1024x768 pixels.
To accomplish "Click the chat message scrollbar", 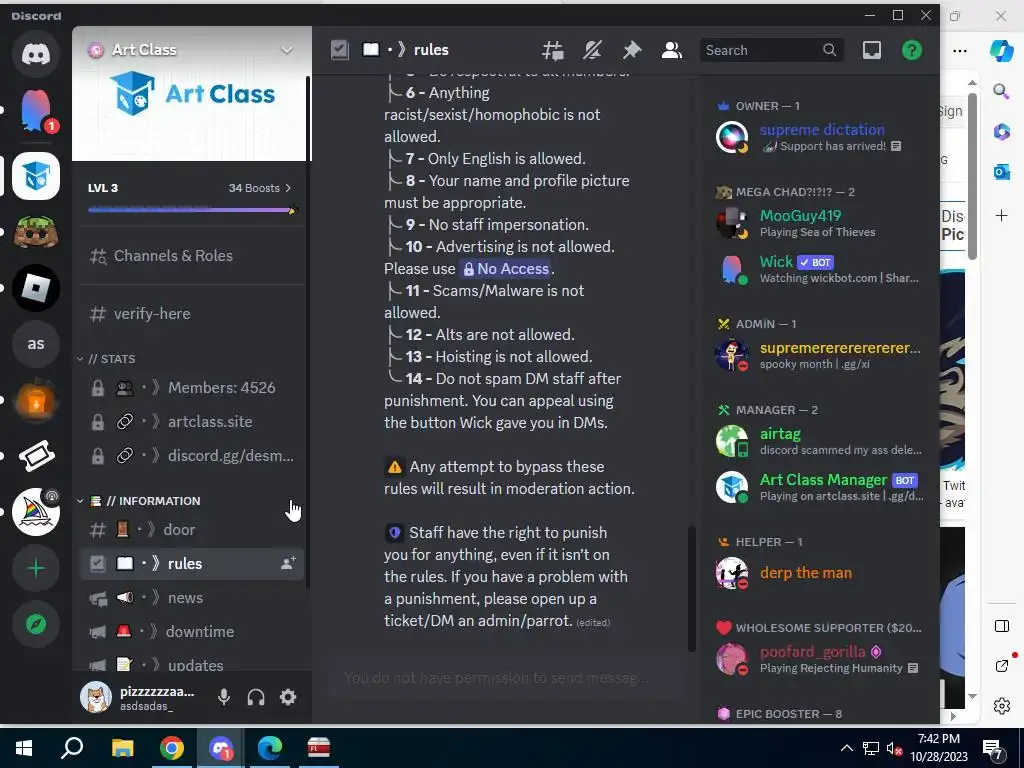I will [691, 588].
